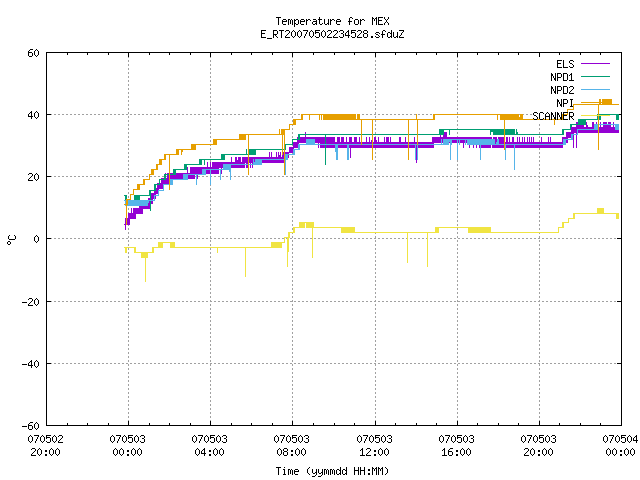Screen dimensions: 640x480
Task: Click the NPI legend label
Action: (x=565, y=103)
